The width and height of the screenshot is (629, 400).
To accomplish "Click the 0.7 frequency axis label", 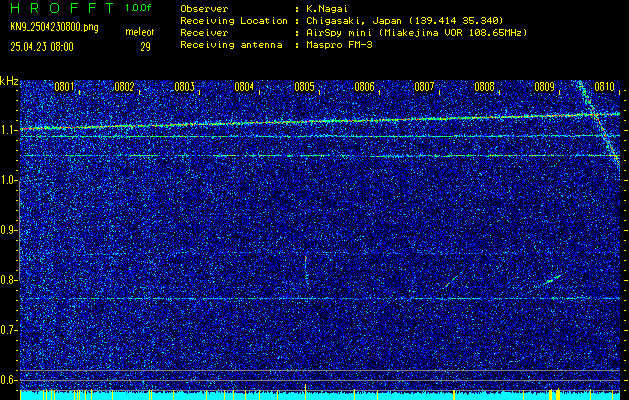I will pos(8,330).
